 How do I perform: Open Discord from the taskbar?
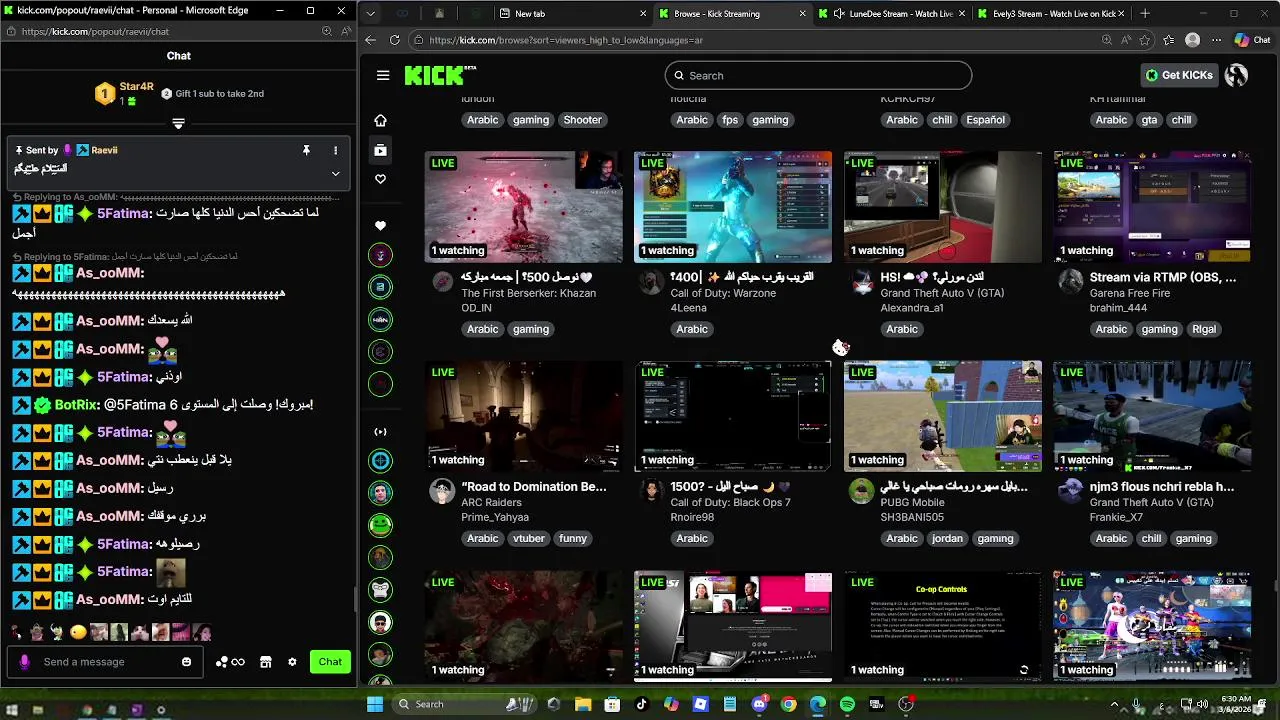[x=759, y=704]
